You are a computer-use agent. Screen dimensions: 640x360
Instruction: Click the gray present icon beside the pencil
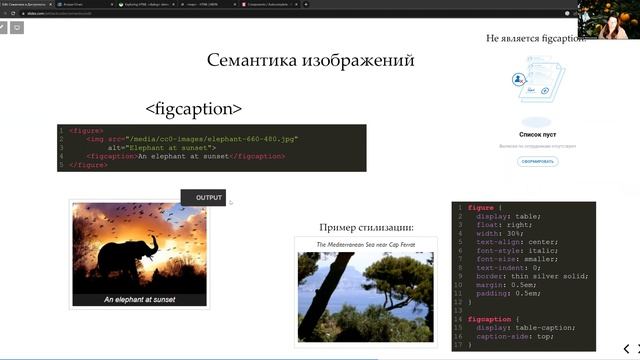17,28
